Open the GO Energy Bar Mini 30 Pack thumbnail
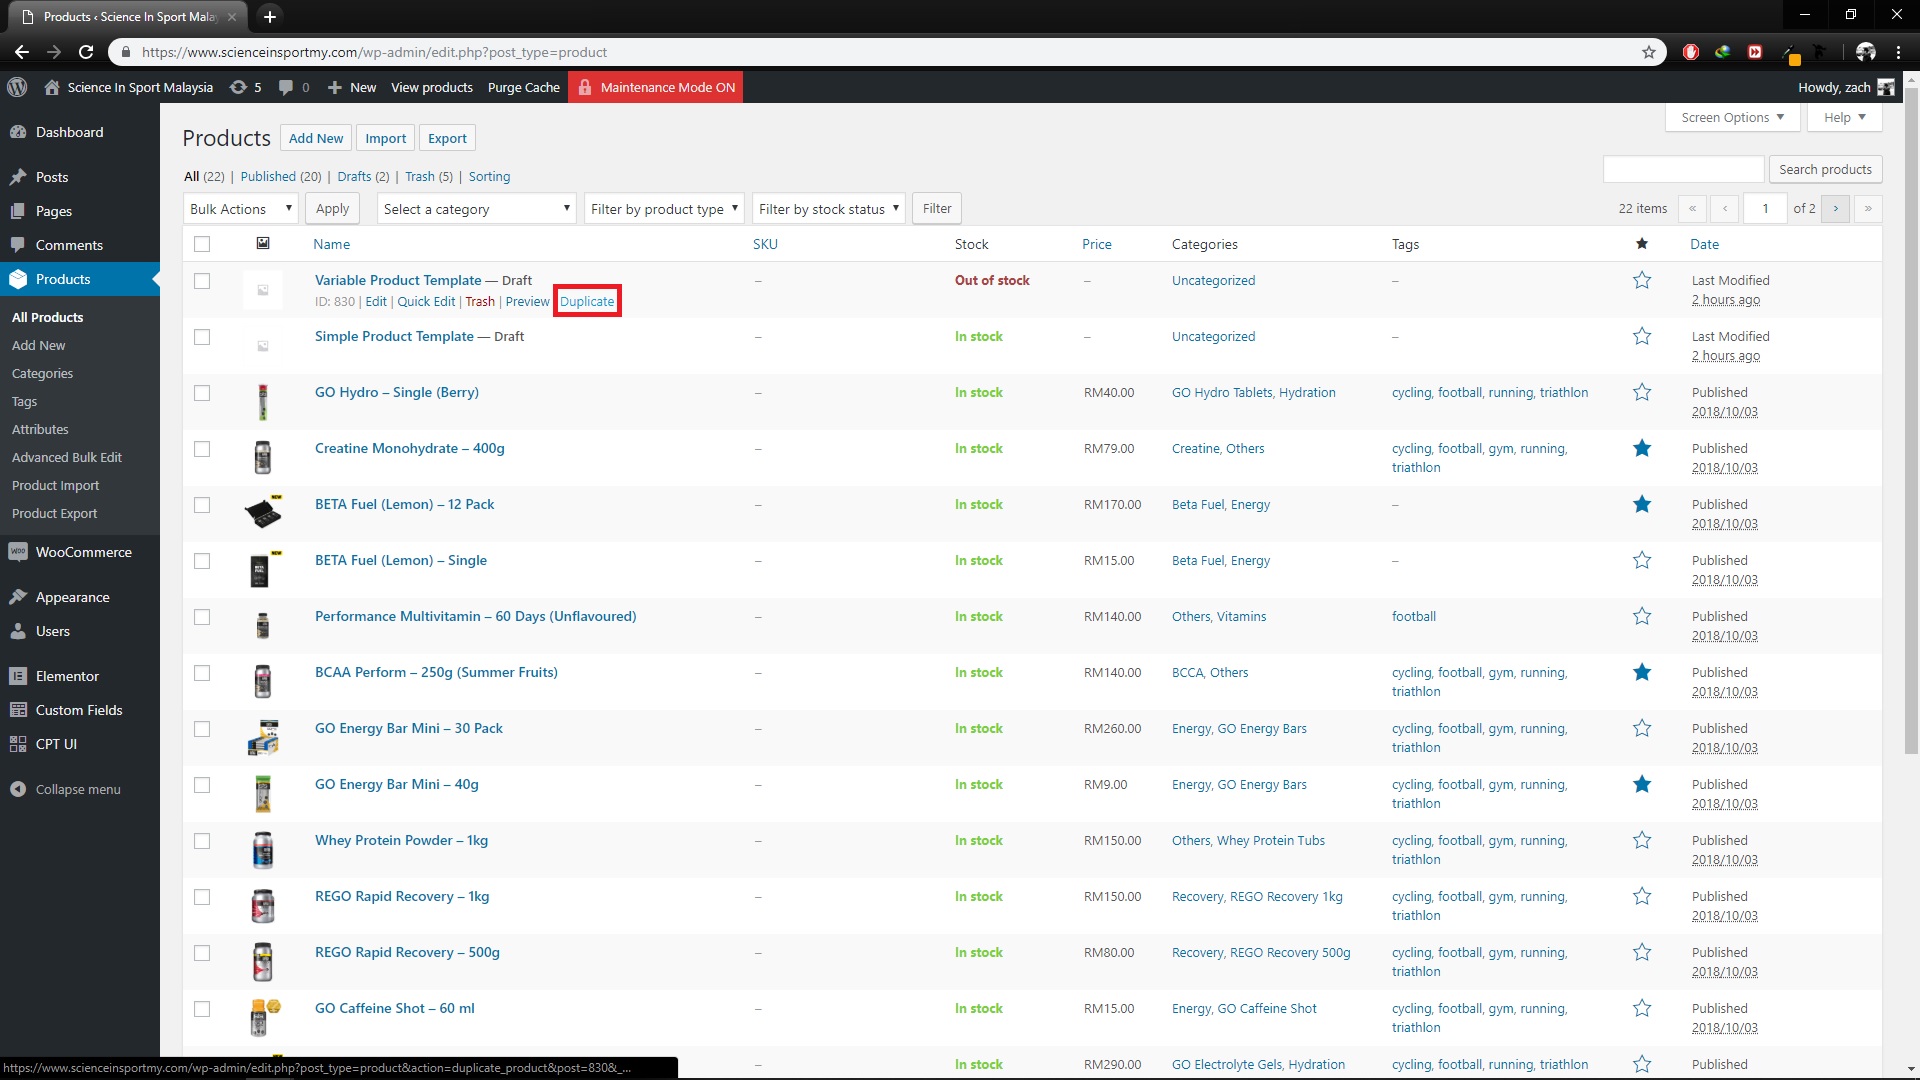This screenshot has height=1080, width=1920. (x=263, y=738)
